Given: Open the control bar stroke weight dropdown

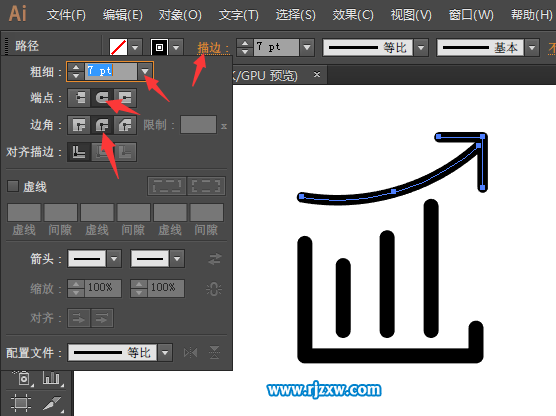Looking at the screenshot, I should (307, 47).
